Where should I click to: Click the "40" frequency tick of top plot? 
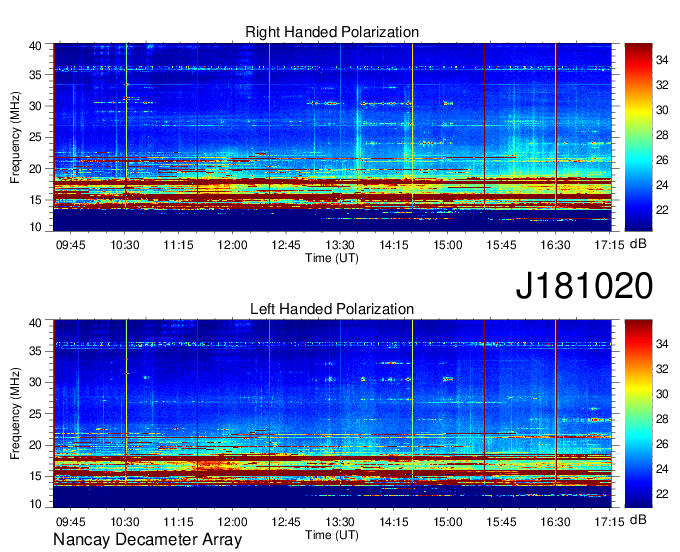(35, 46)
